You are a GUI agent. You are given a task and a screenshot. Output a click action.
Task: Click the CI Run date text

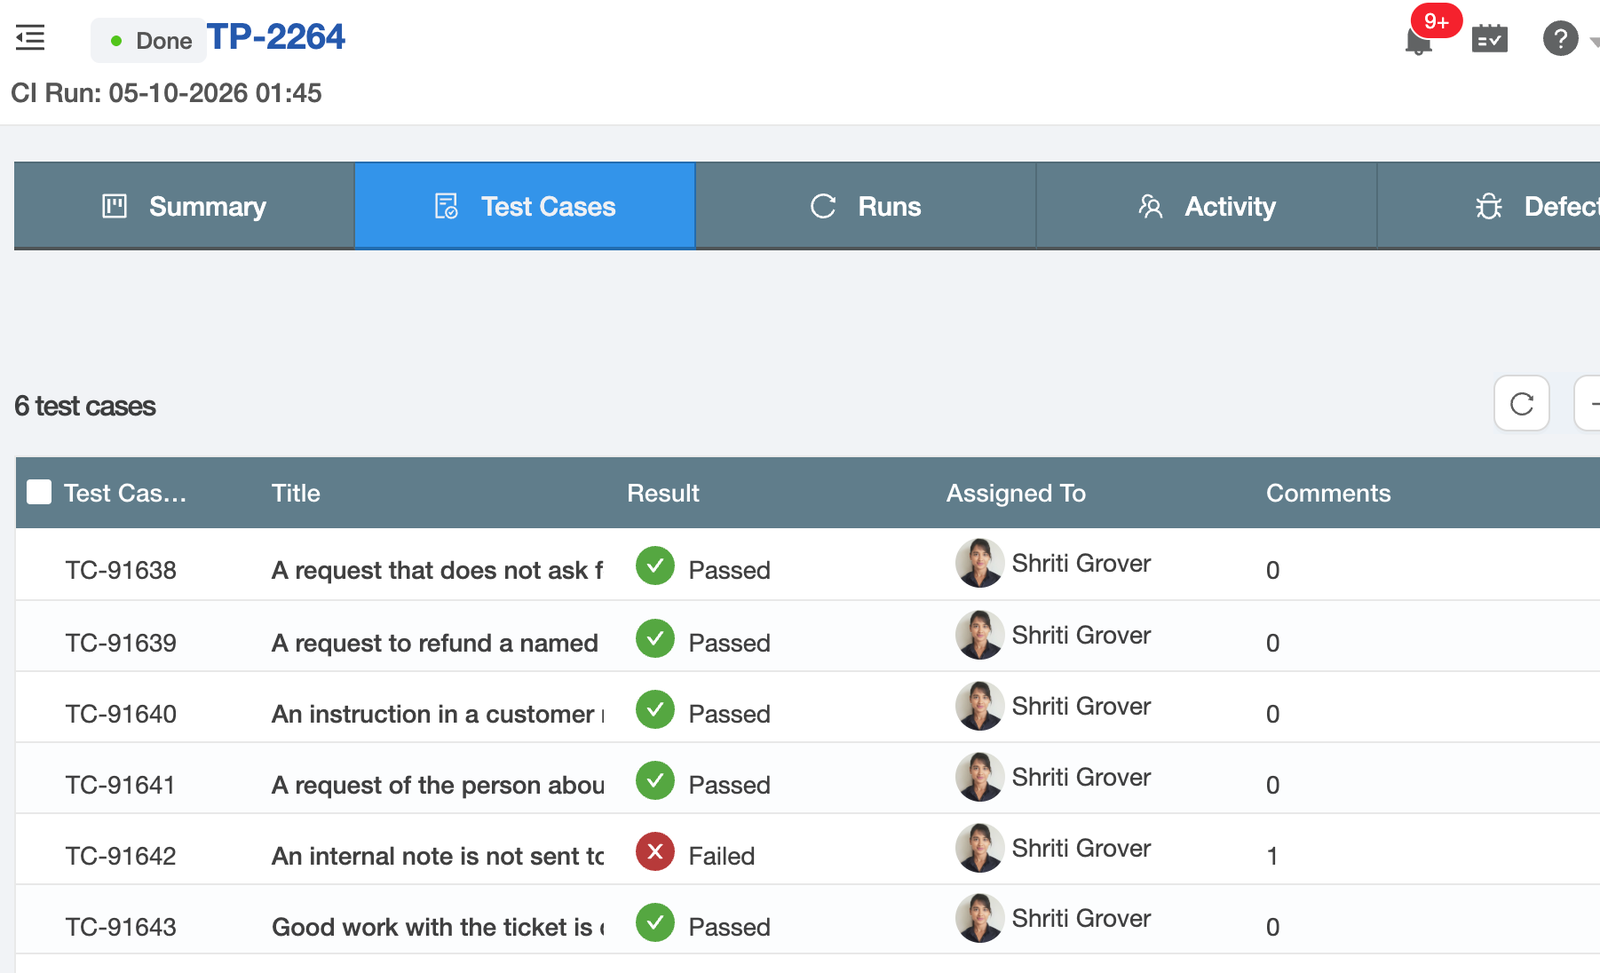coord(166,93)
